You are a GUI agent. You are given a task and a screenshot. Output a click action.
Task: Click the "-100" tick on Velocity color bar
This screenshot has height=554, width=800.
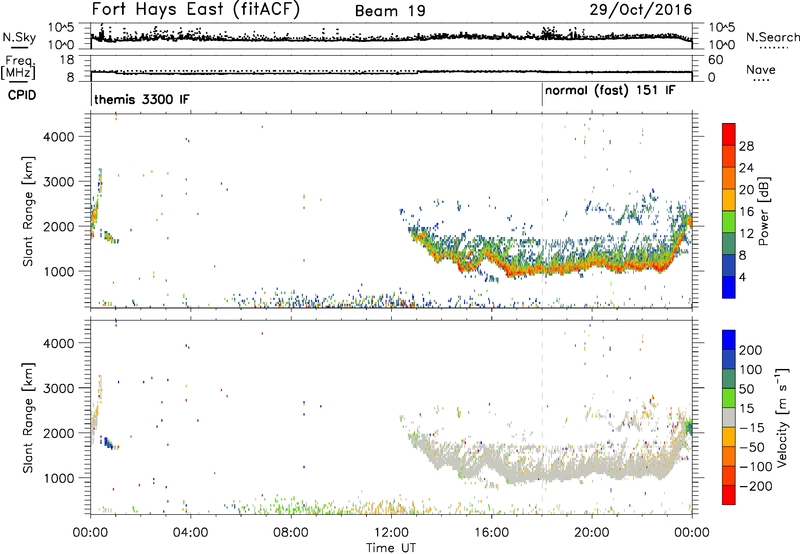756,466
